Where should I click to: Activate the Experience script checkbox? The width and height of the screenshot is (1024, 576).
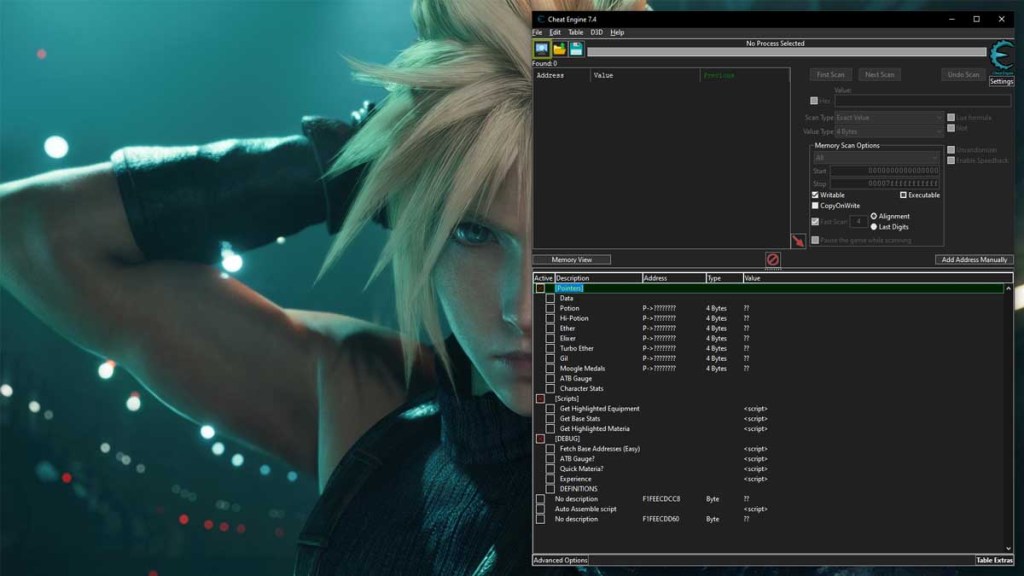click(551, 479)
